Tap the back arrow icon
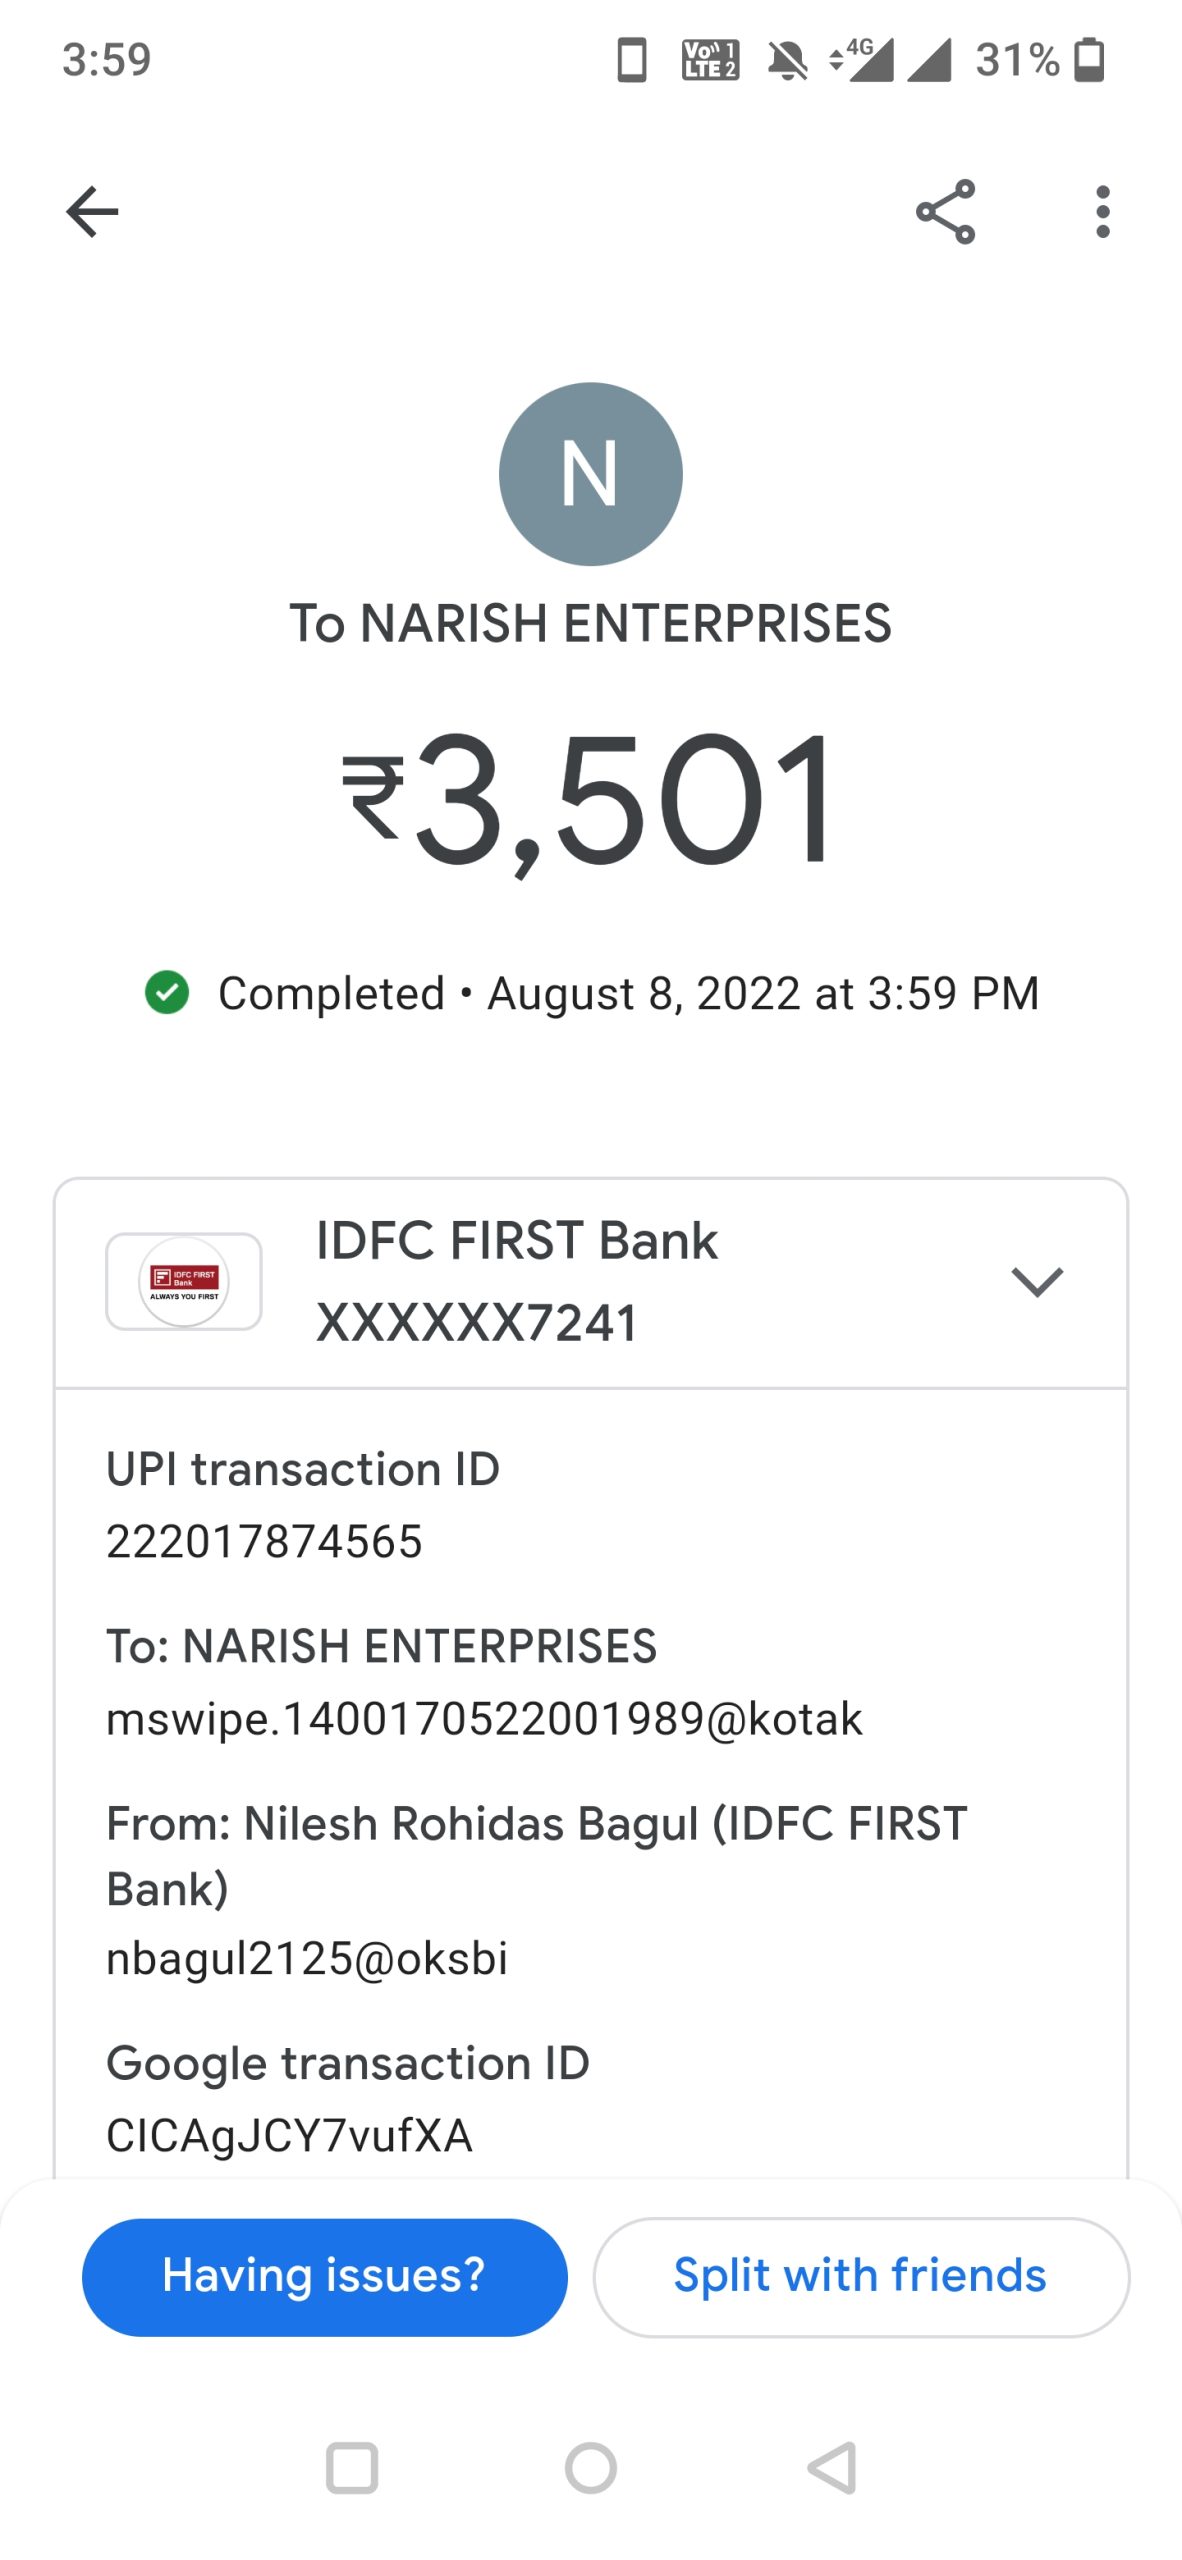Screen dimensions: 1182x2560 tap(92, 212)
